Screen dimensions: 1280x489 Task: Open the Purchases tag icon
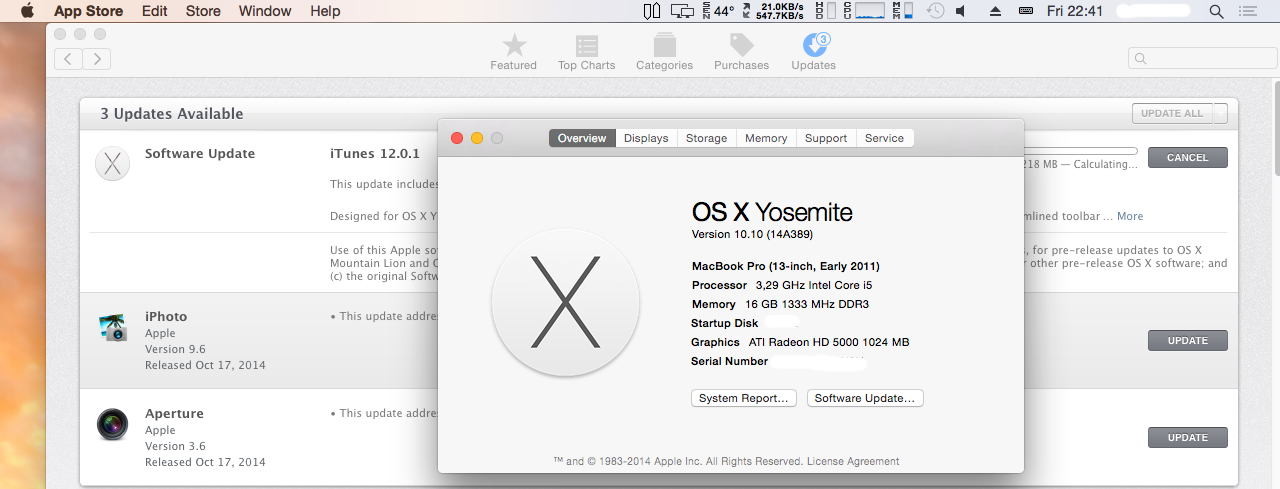(x=741, y=46)
